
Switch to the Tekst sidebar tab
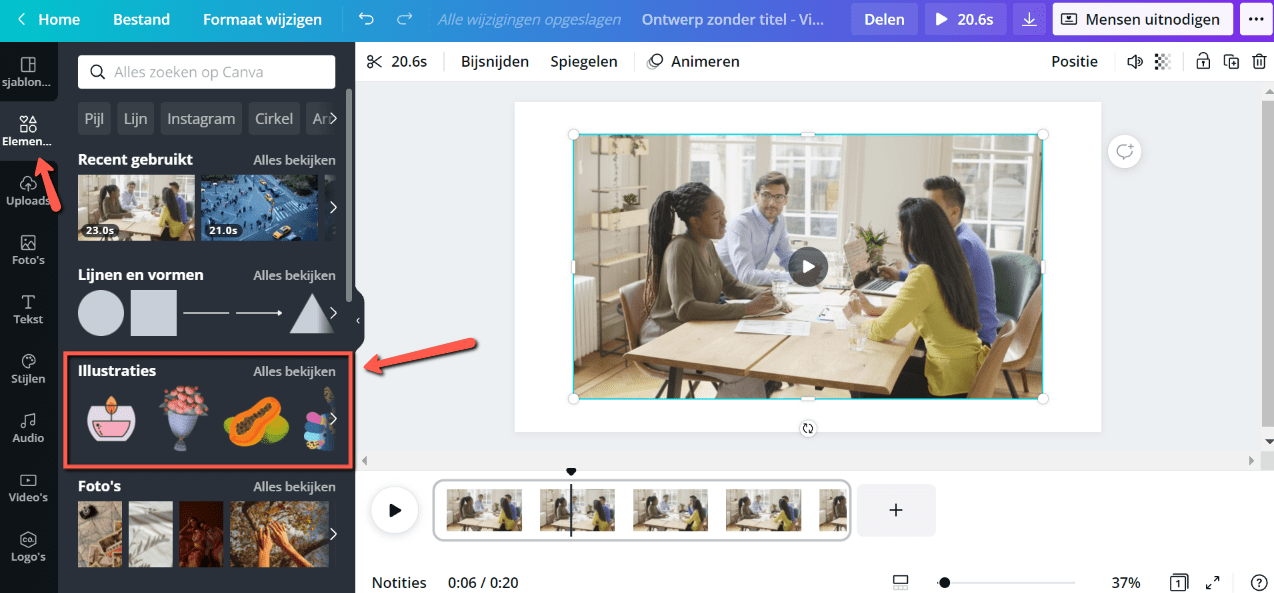tap(28, 309)
